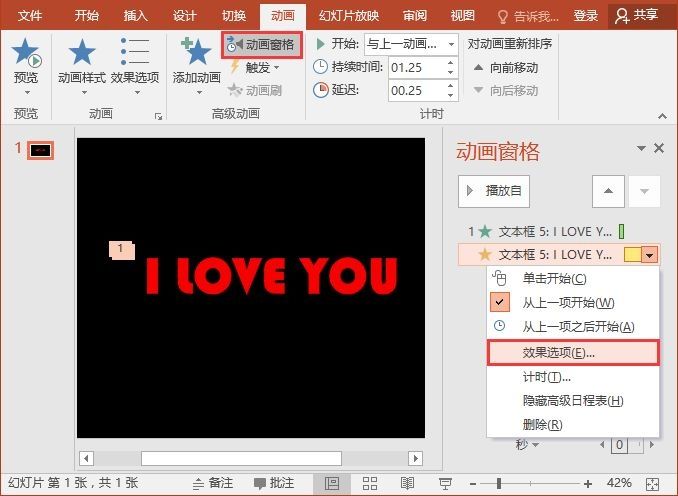Click the pane's move up arrow button

[x=608, y=191]
